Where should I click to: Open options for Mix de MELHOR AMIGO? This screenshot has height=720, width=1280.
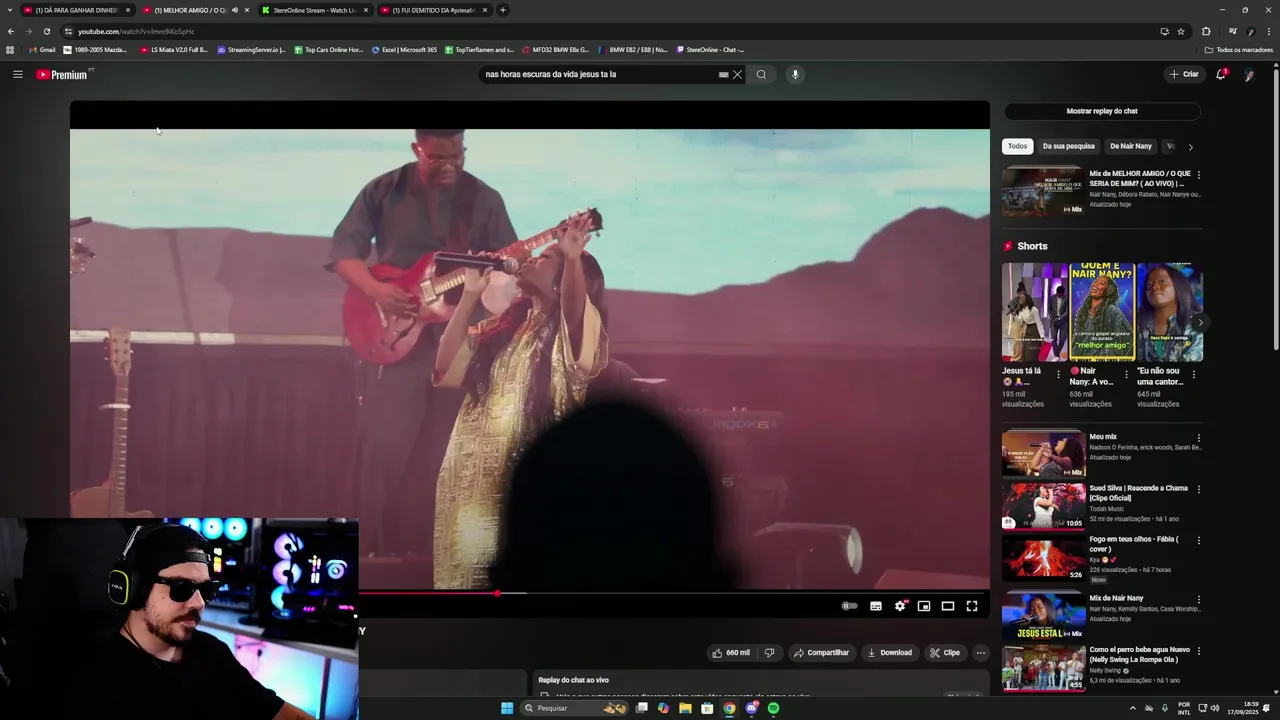(1199, 175)
